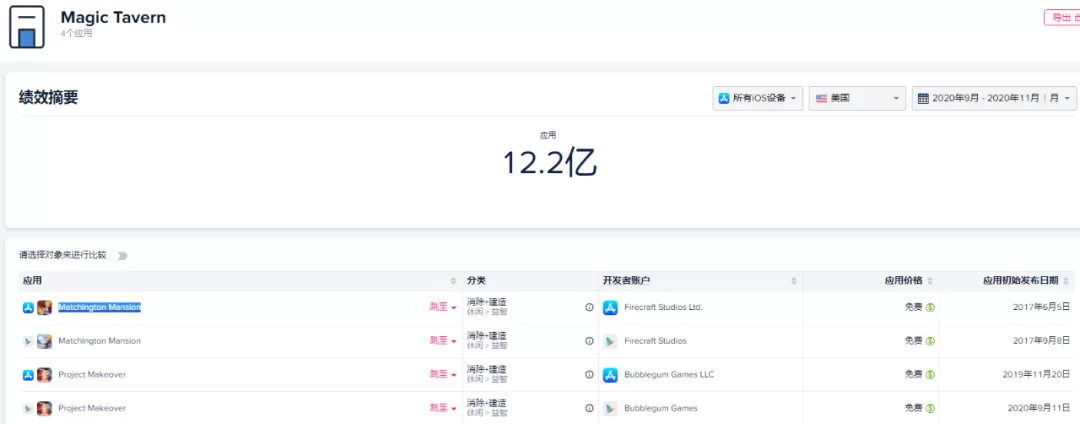The image size is (1080, 424).
Task: Click the 导出 export button
Action: tap(1062, 18)
